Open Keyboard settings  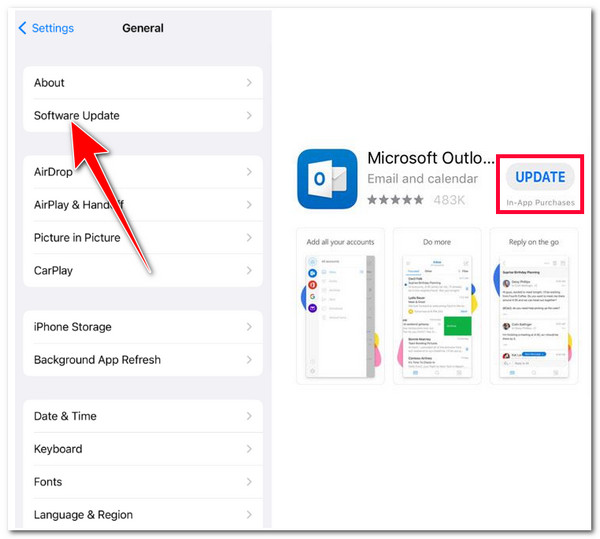point(143,449)
